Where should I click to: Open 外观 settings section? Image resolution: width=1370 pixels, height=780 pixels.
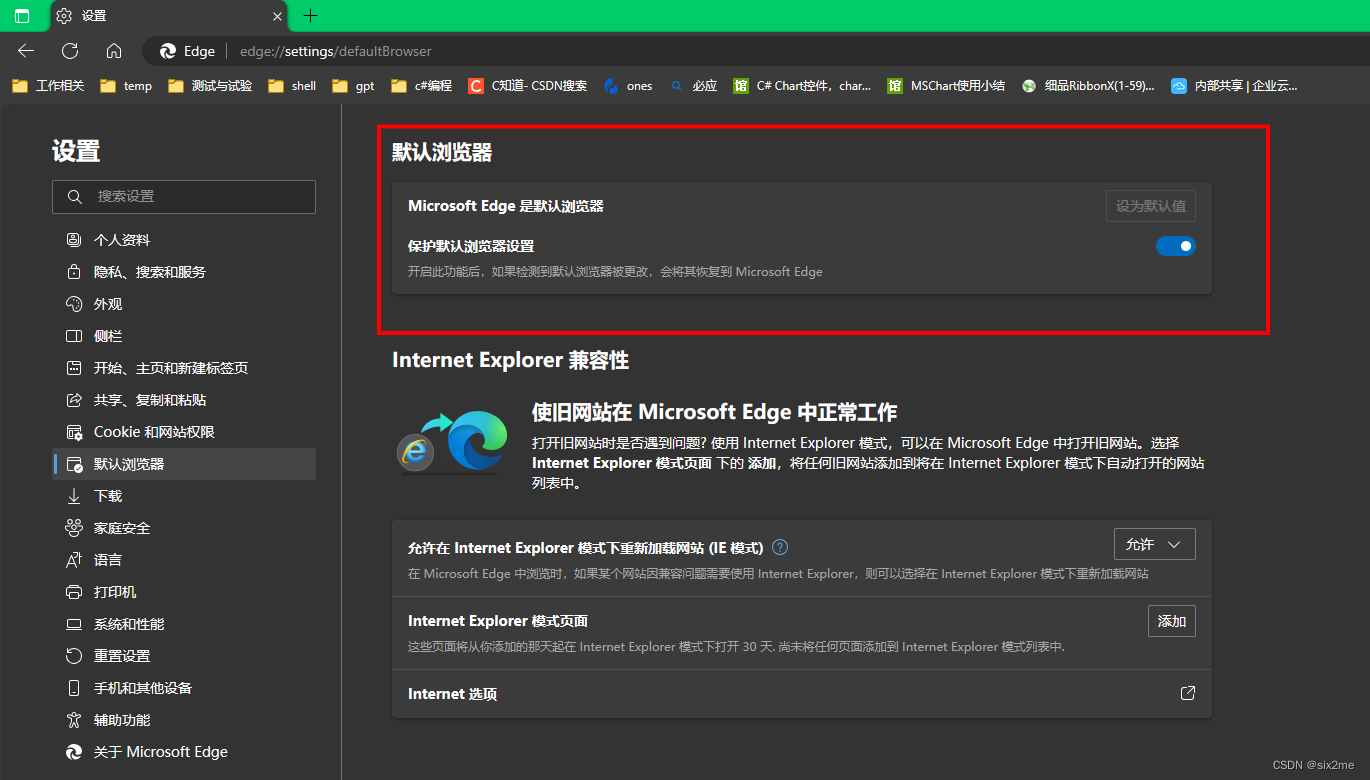(184, 304)
